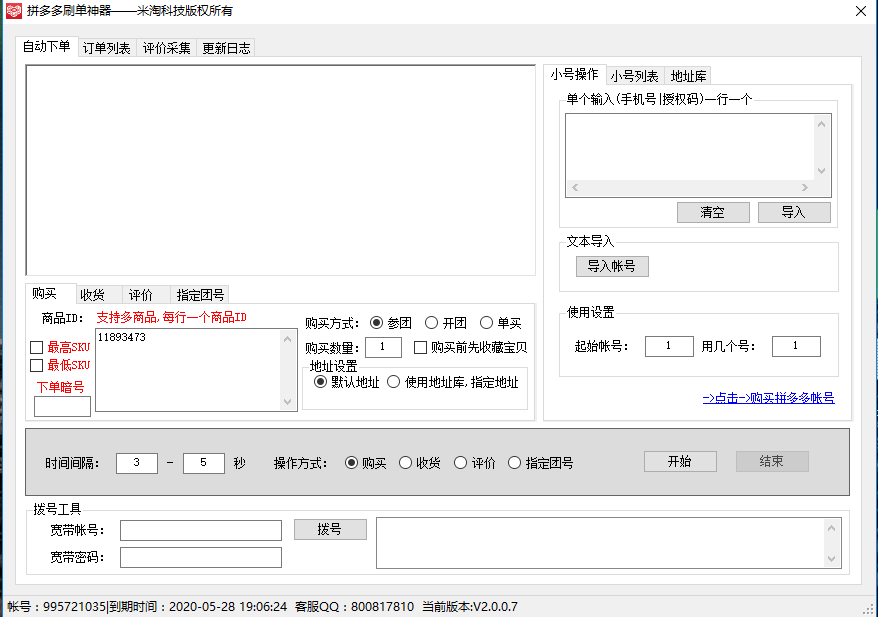This screenshot has height=617, width=878.
Task: Click the 开始 button
Action: click(680, 461)
